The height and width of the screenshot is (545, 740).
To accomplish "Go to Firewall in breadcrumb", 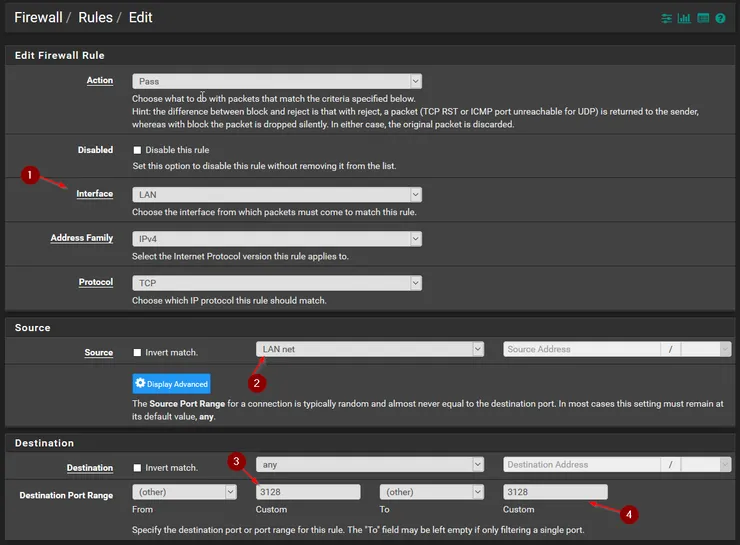I will coord(37,18).
